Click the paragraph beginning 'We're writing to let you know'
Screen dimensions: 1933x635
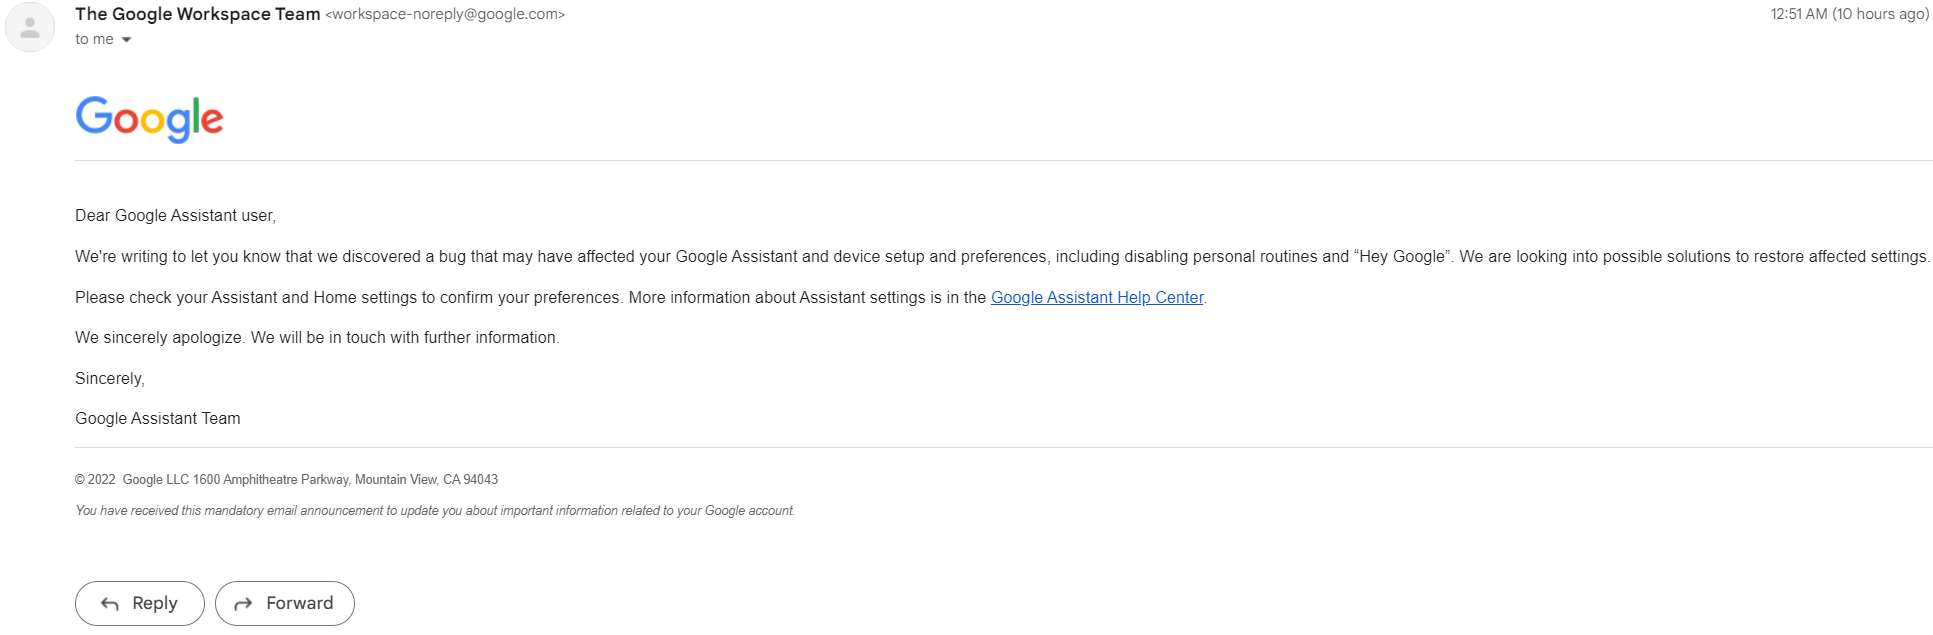point(1002,256)
